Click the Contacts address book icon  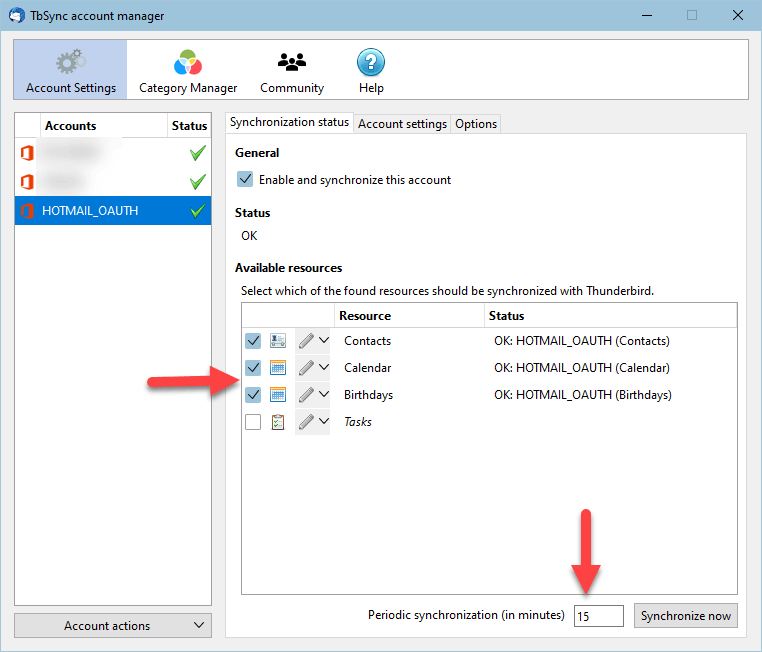pos(277,341)
